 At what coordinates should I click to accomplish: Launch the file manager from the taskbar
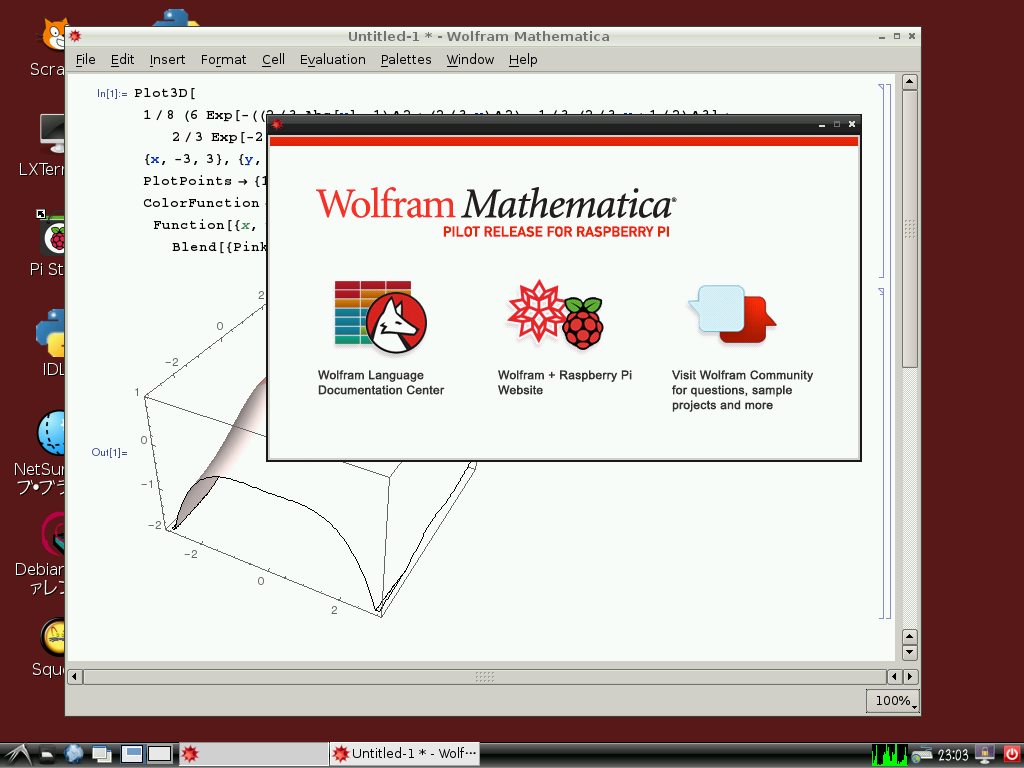point(47,755)
